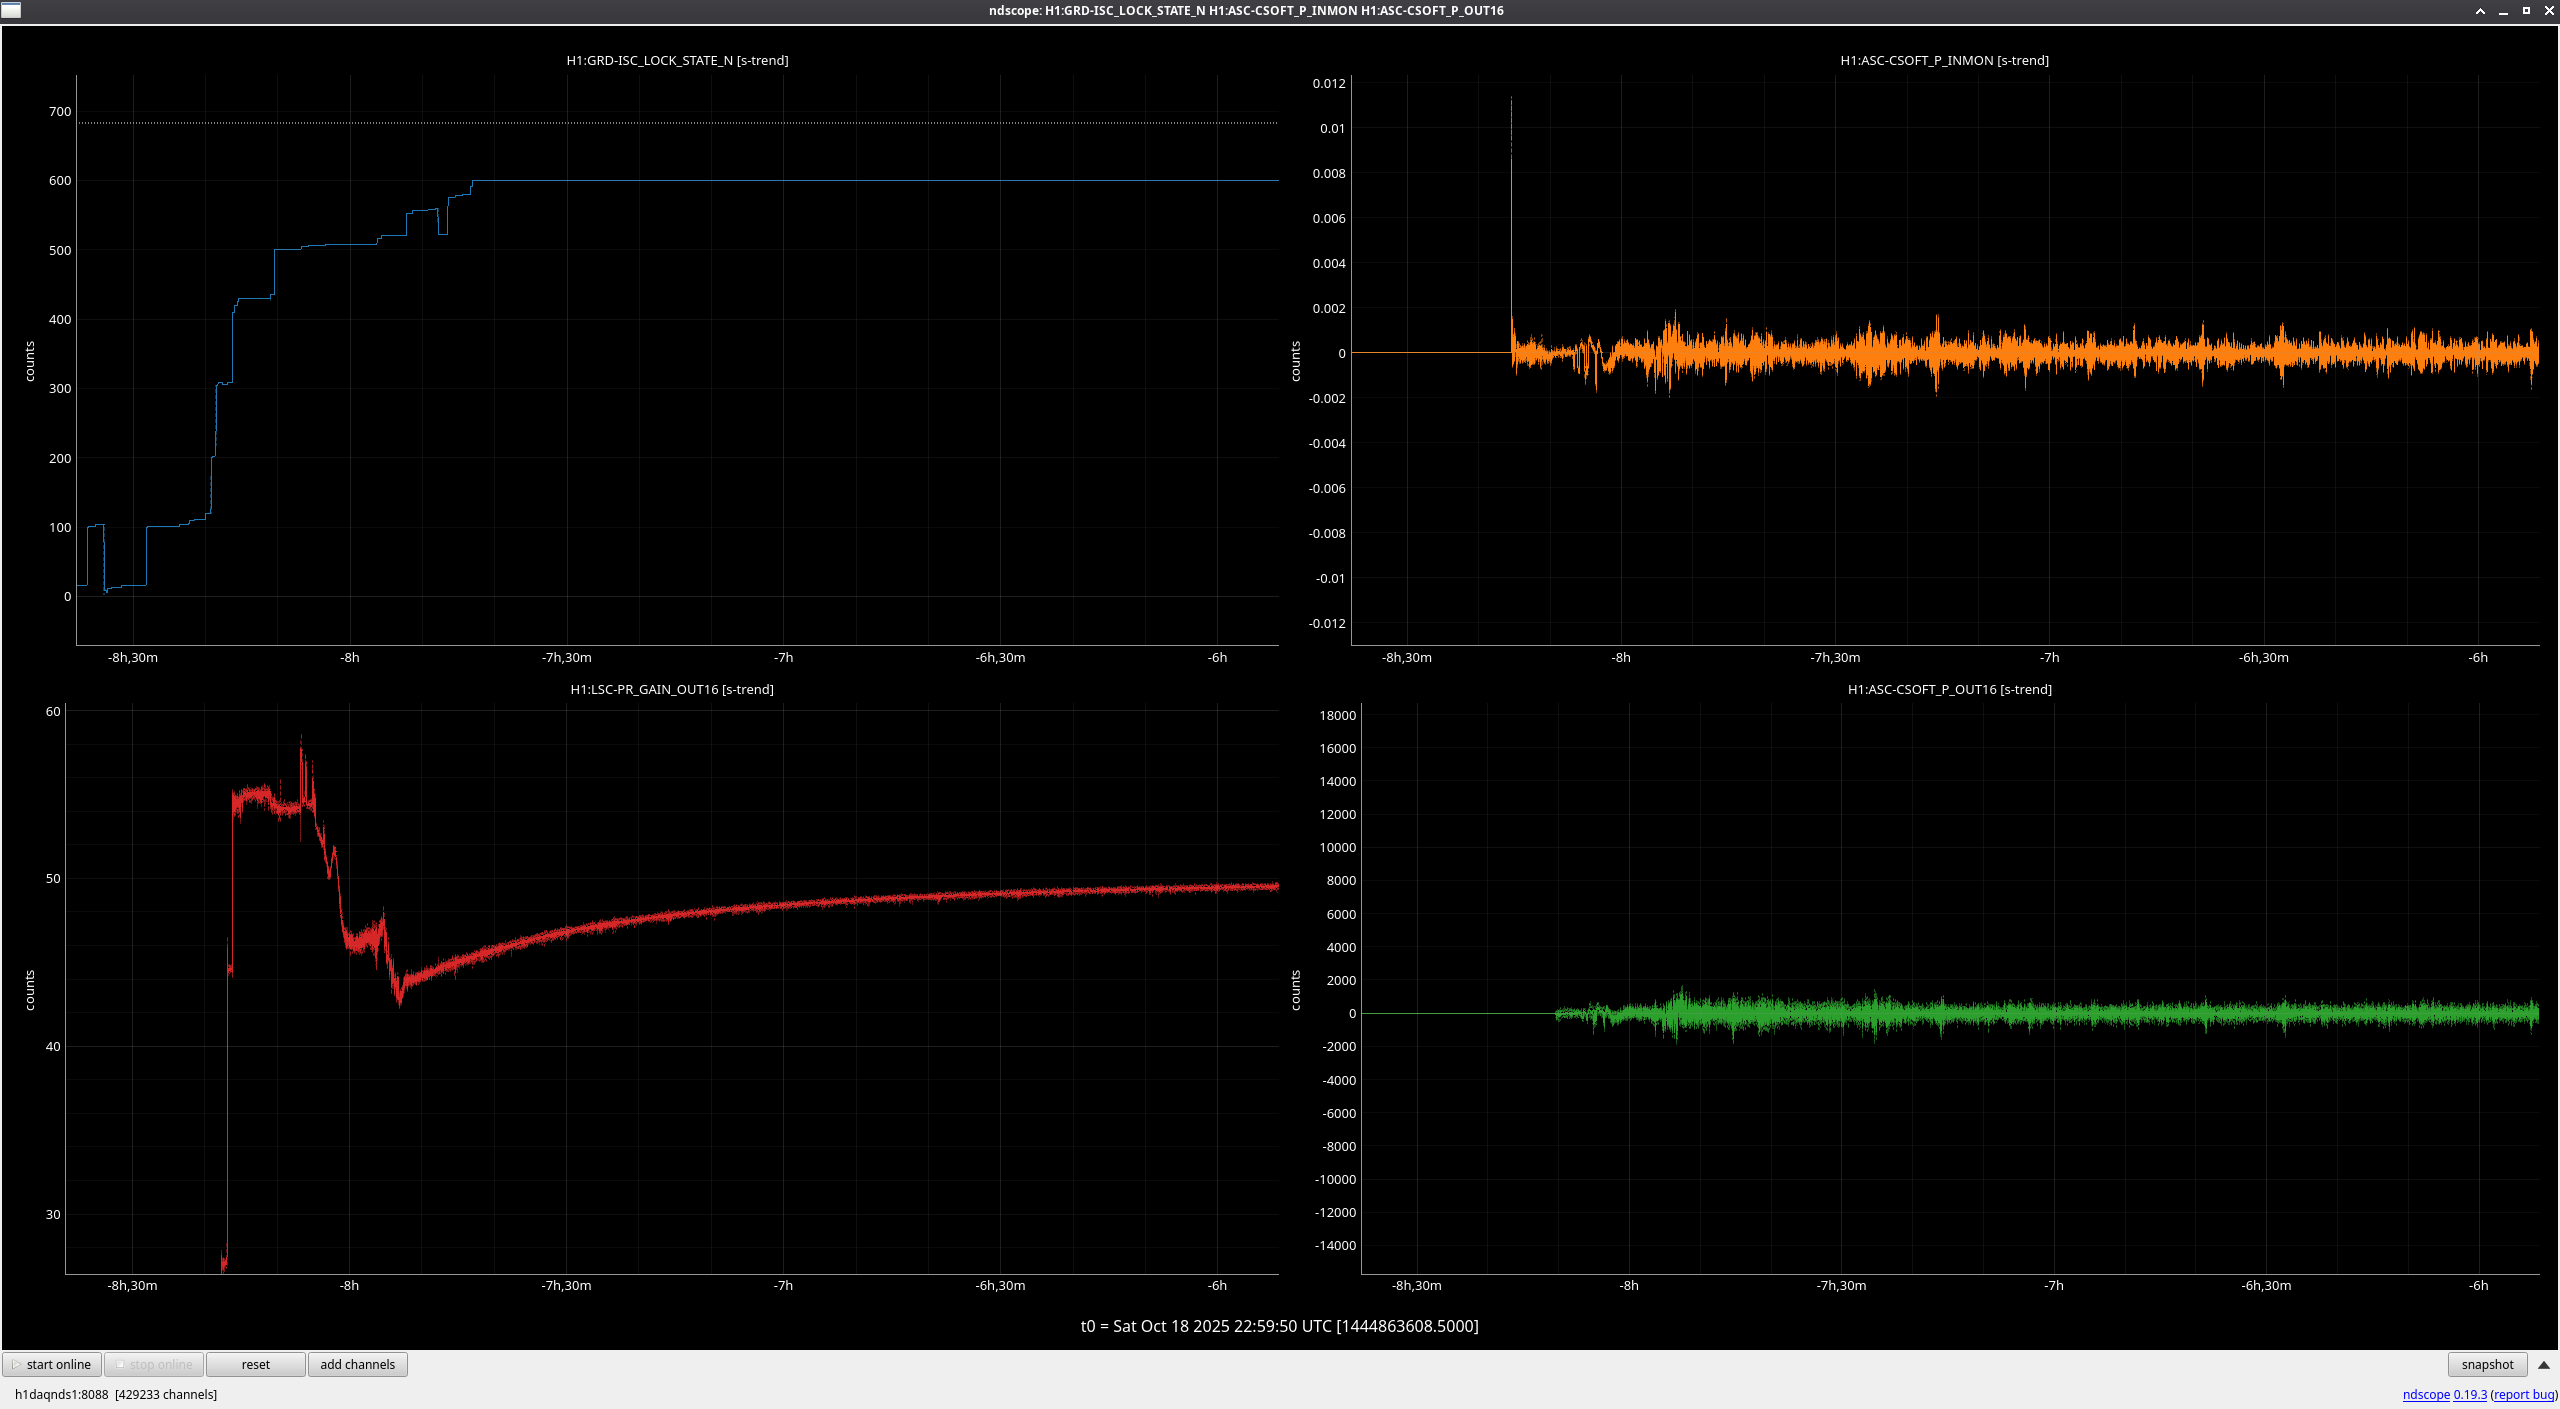Take a plot snapshot
2560x1409 pixels.
click(2486, 1364)
